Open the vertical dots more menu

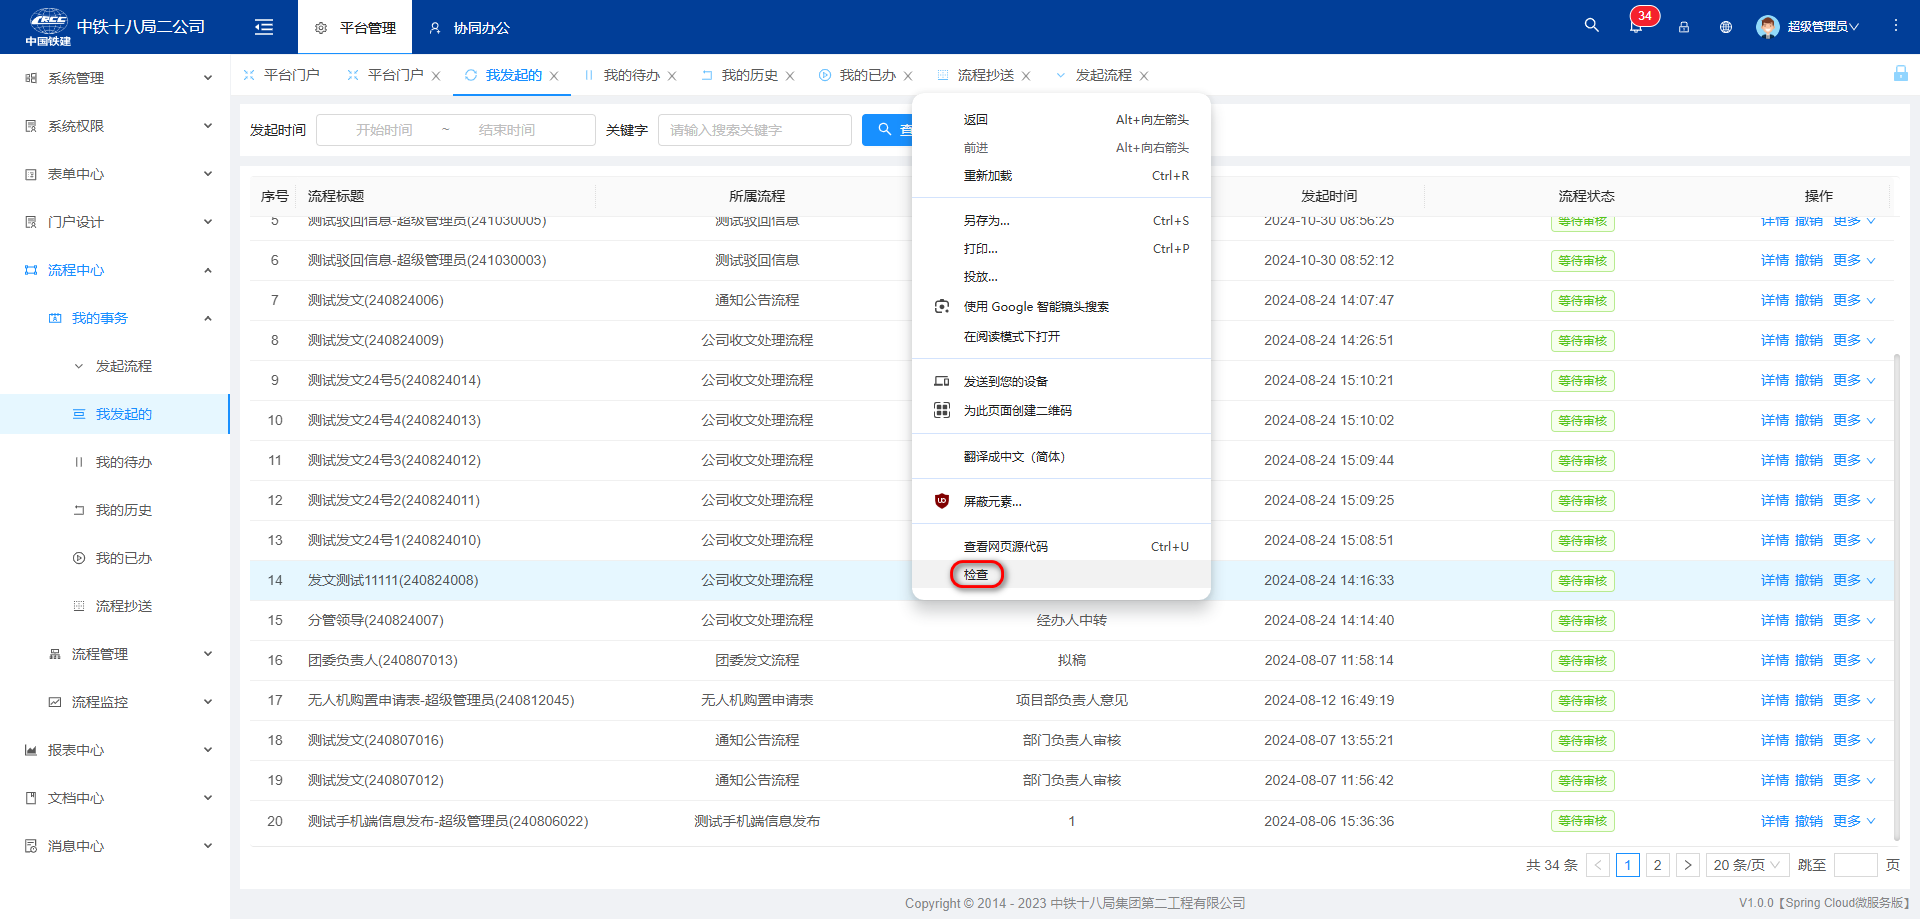1896,26
